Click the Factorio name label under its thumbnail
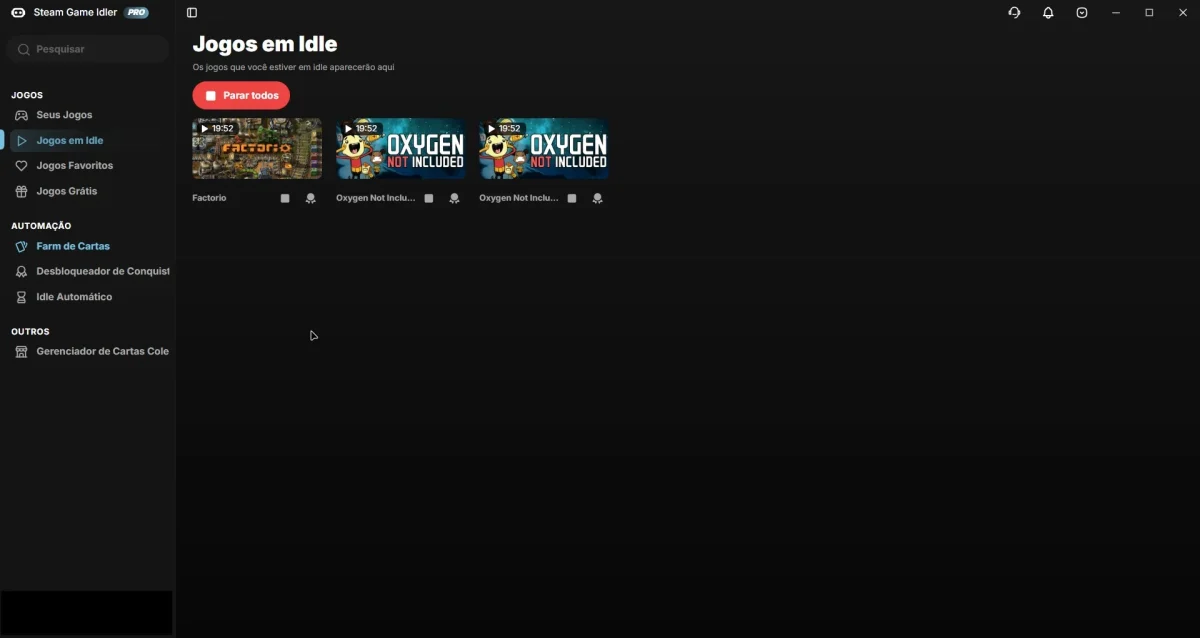This screenshot has height=638, width=1200. point(209,198)
